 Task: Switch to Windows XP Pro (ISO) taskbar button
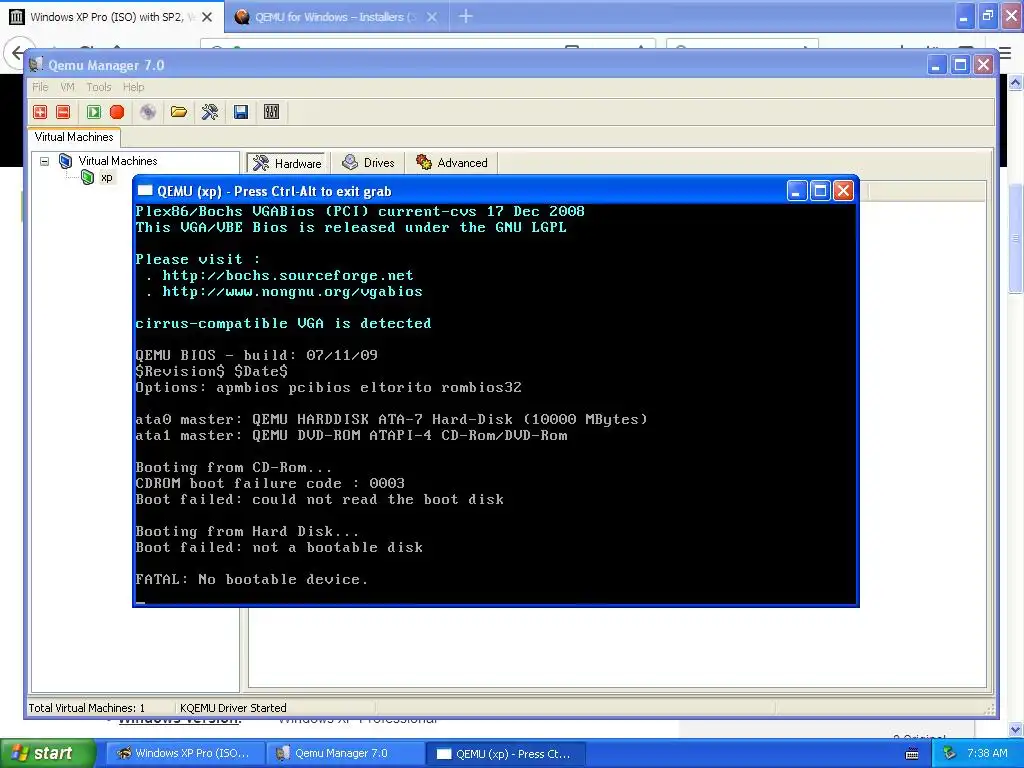pos(184,753)
